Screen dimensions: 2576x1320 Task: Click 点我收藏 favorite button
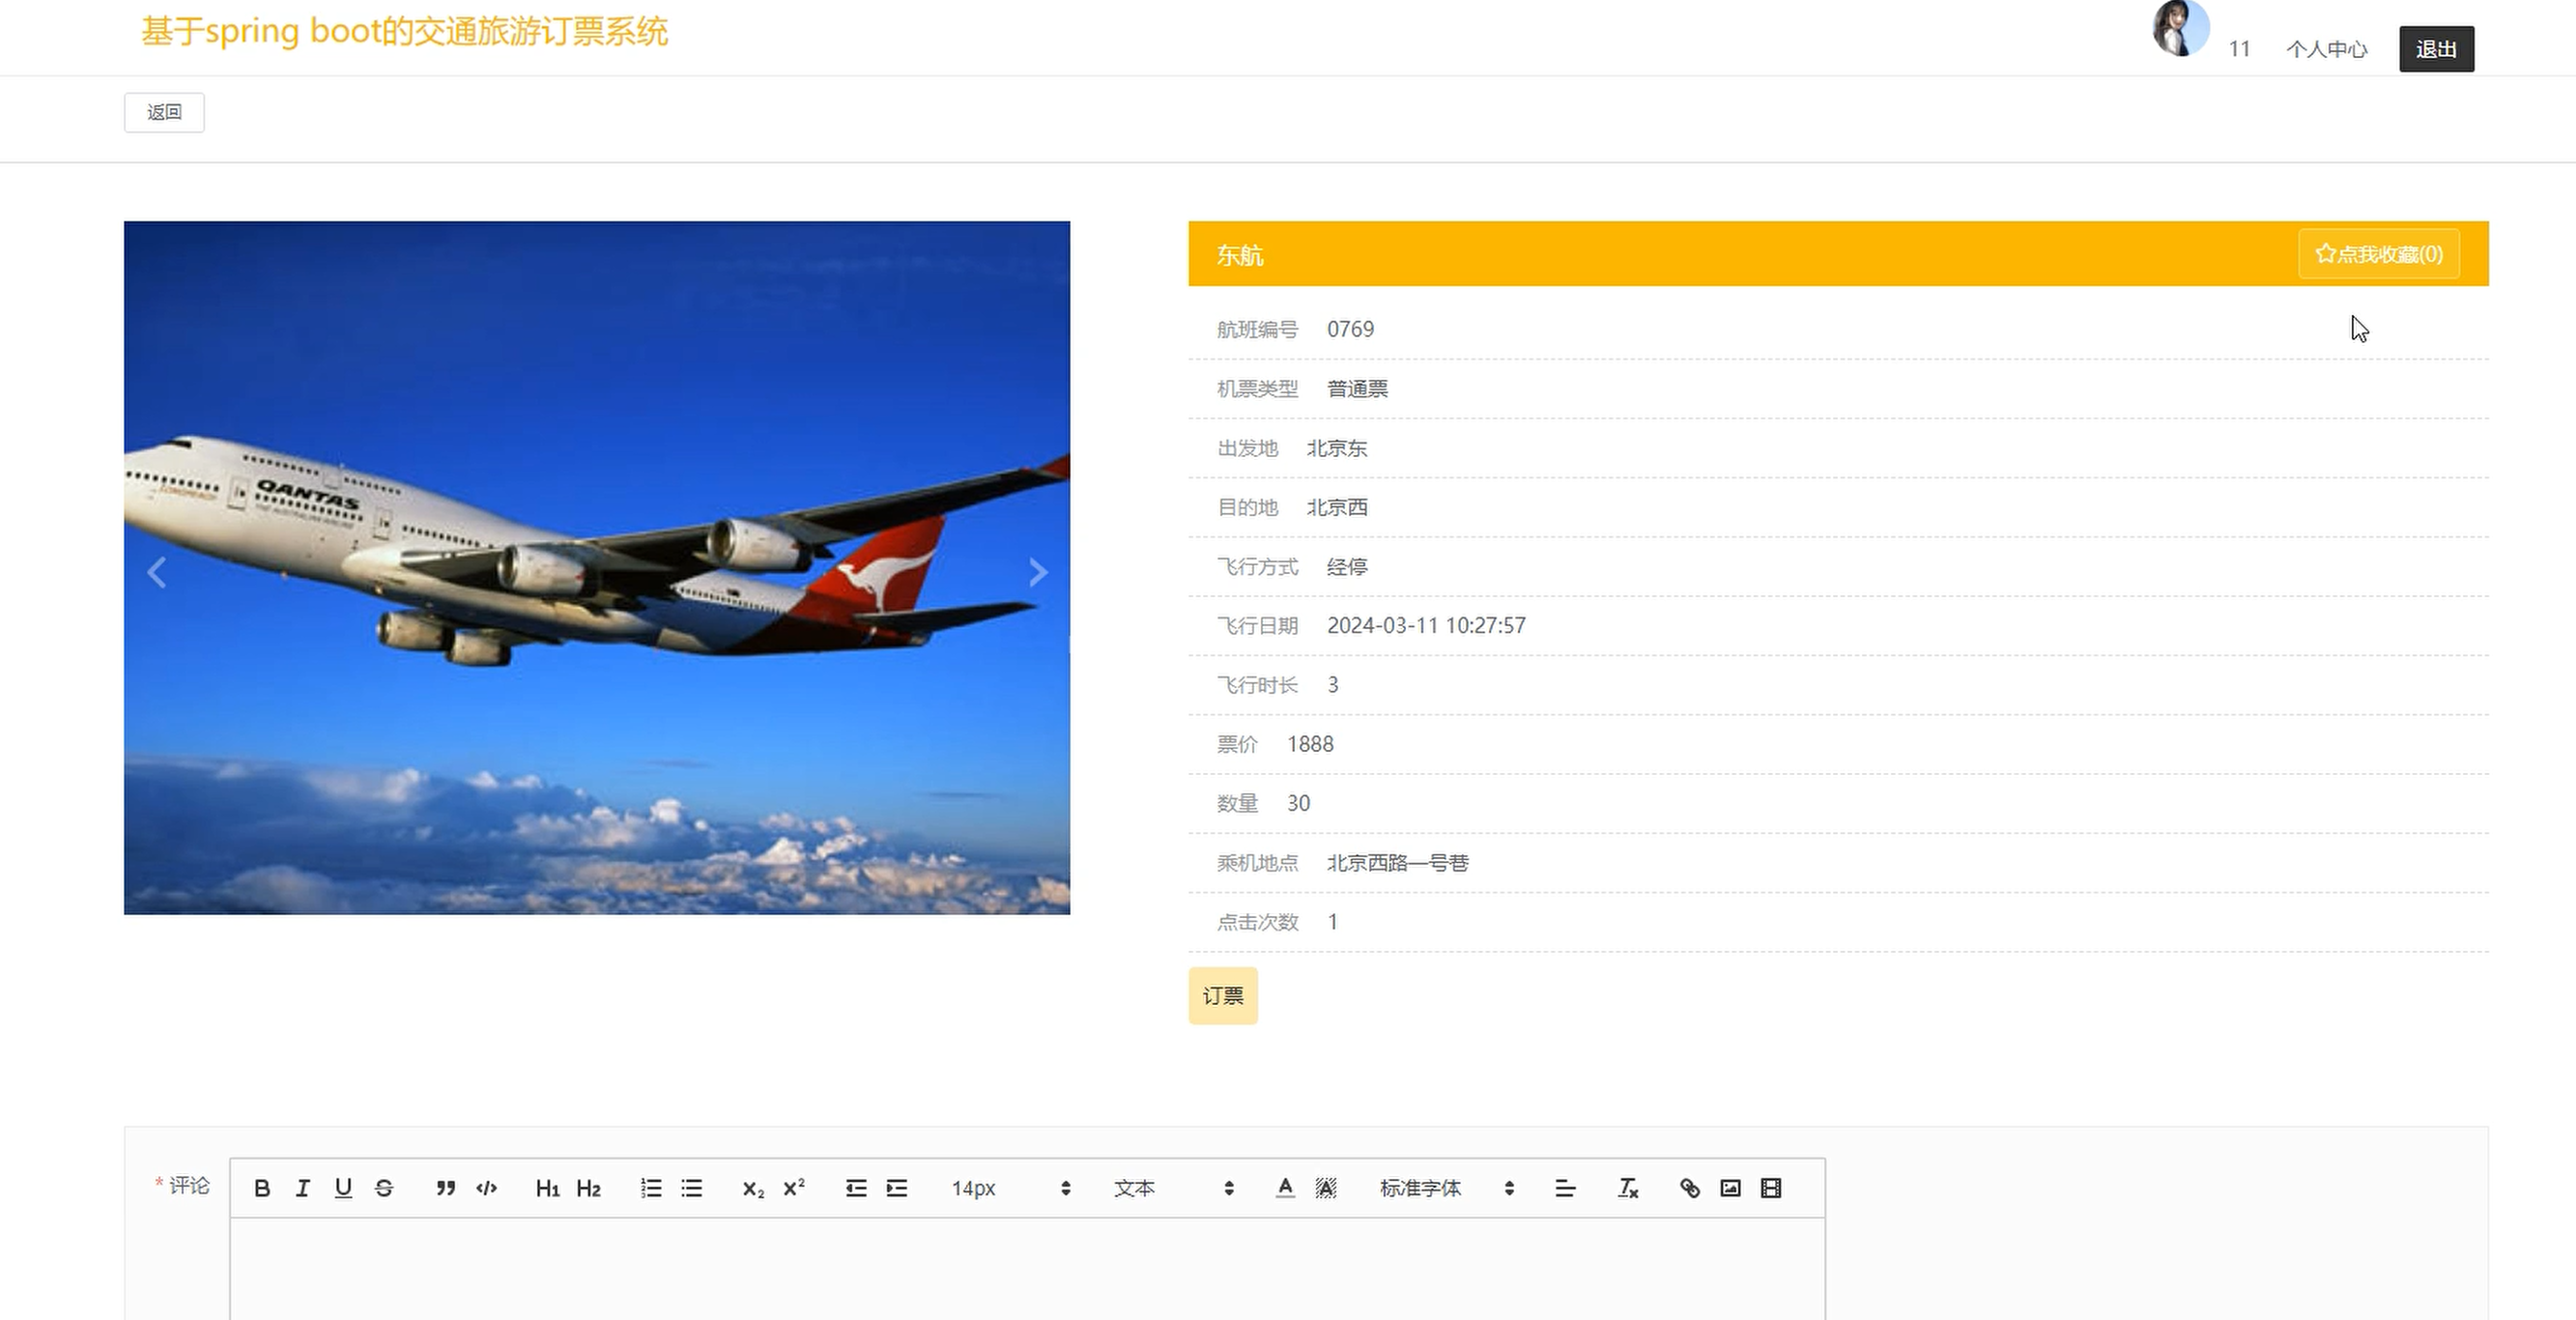tap(2378, 254)
